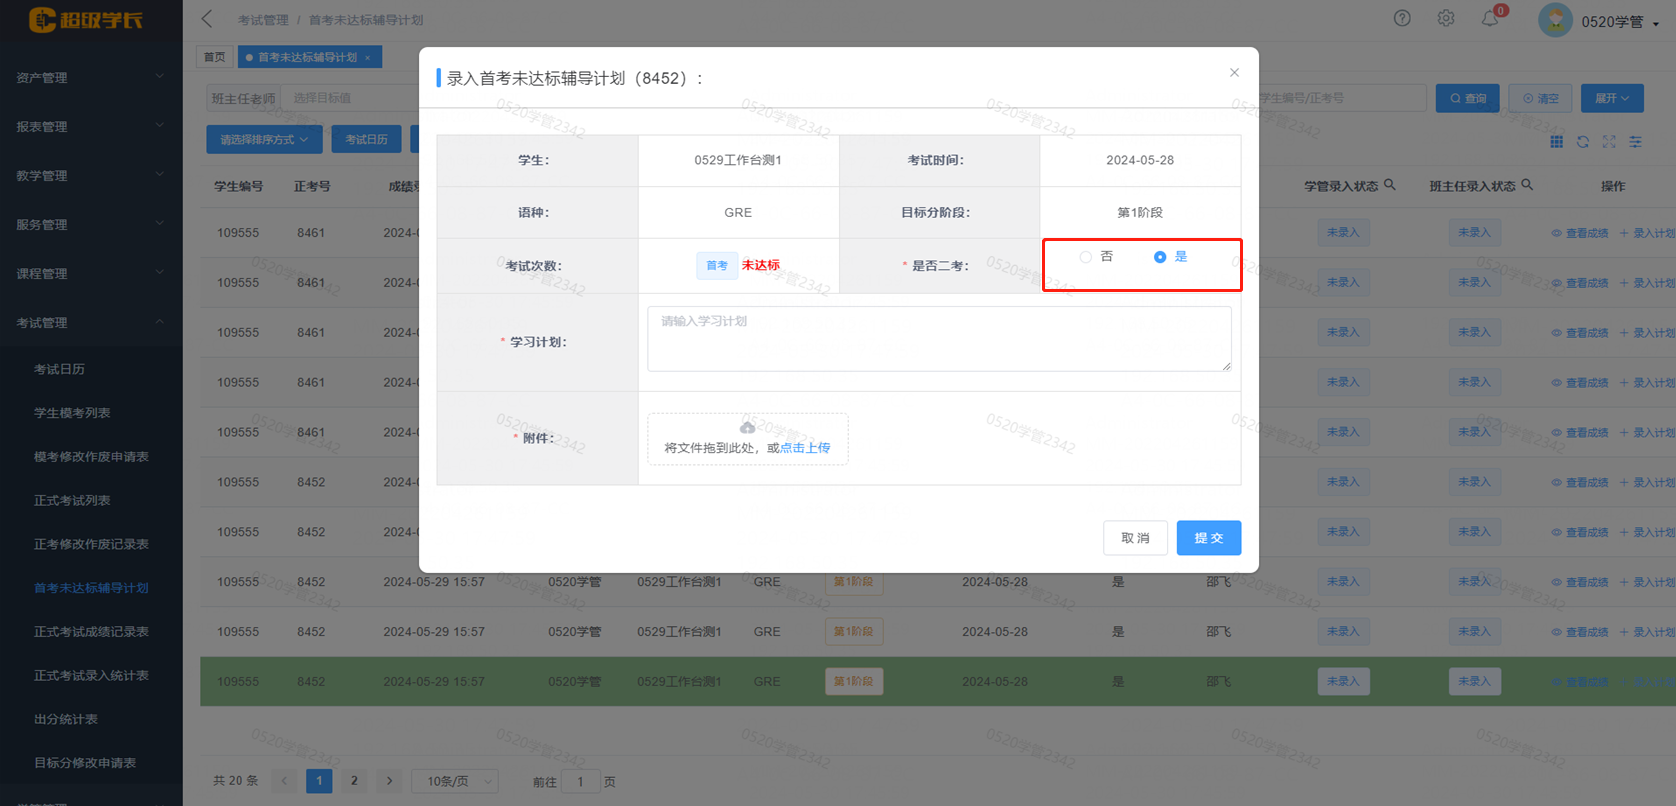This screenshot has width=1676, height=806.
Task: Select '否' for 是否二考
Action: pos(1086,257)
